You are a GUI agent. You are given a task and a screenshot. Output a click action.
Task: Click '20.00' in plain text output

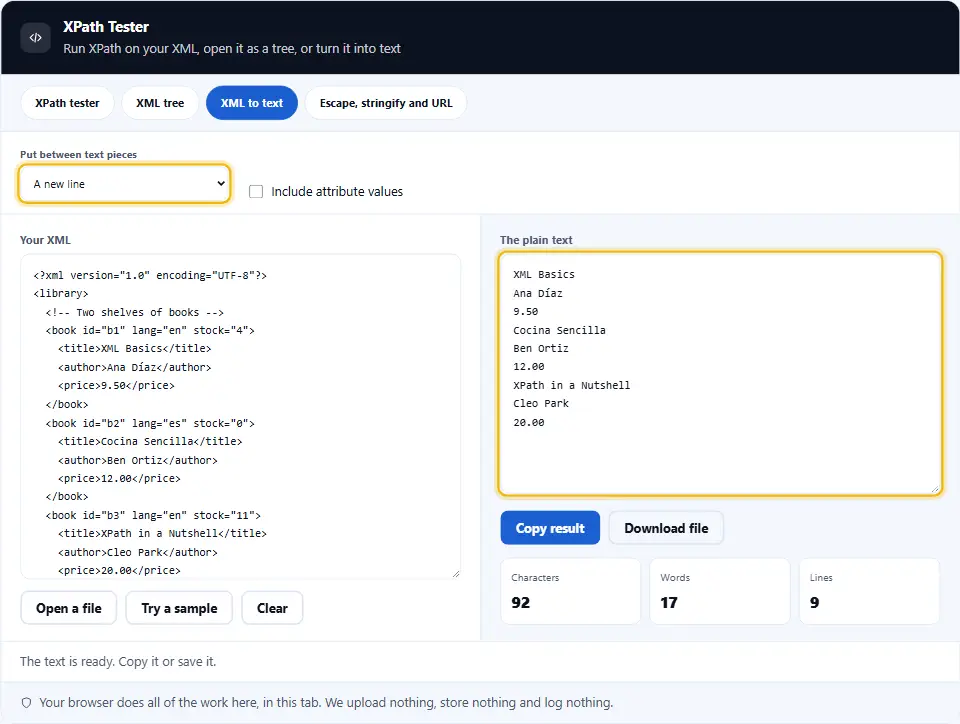[x=528, y=423]
